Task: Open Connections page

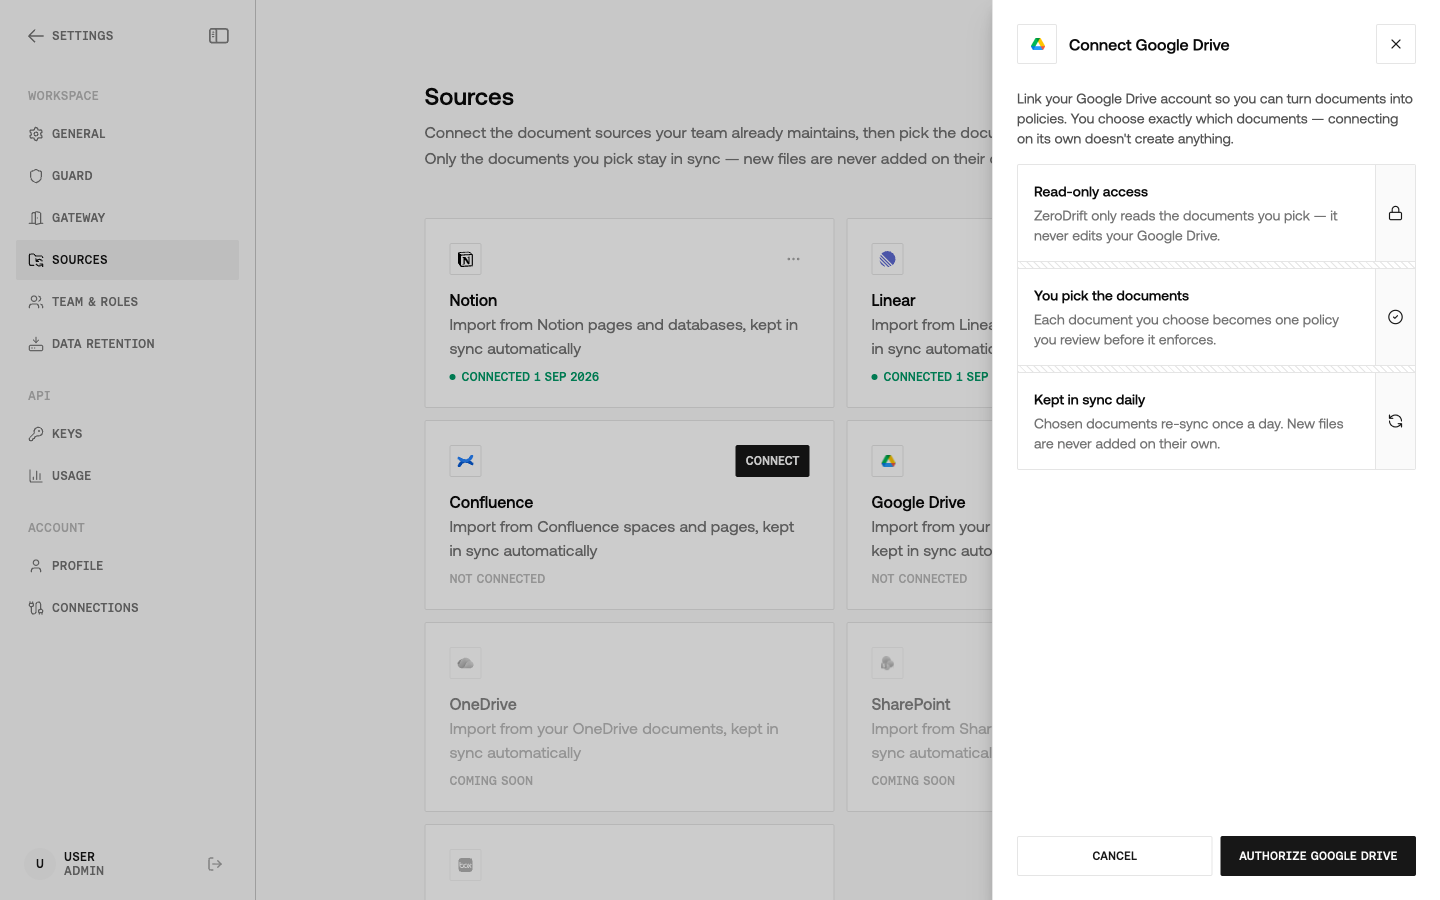Action: point(128,608)
